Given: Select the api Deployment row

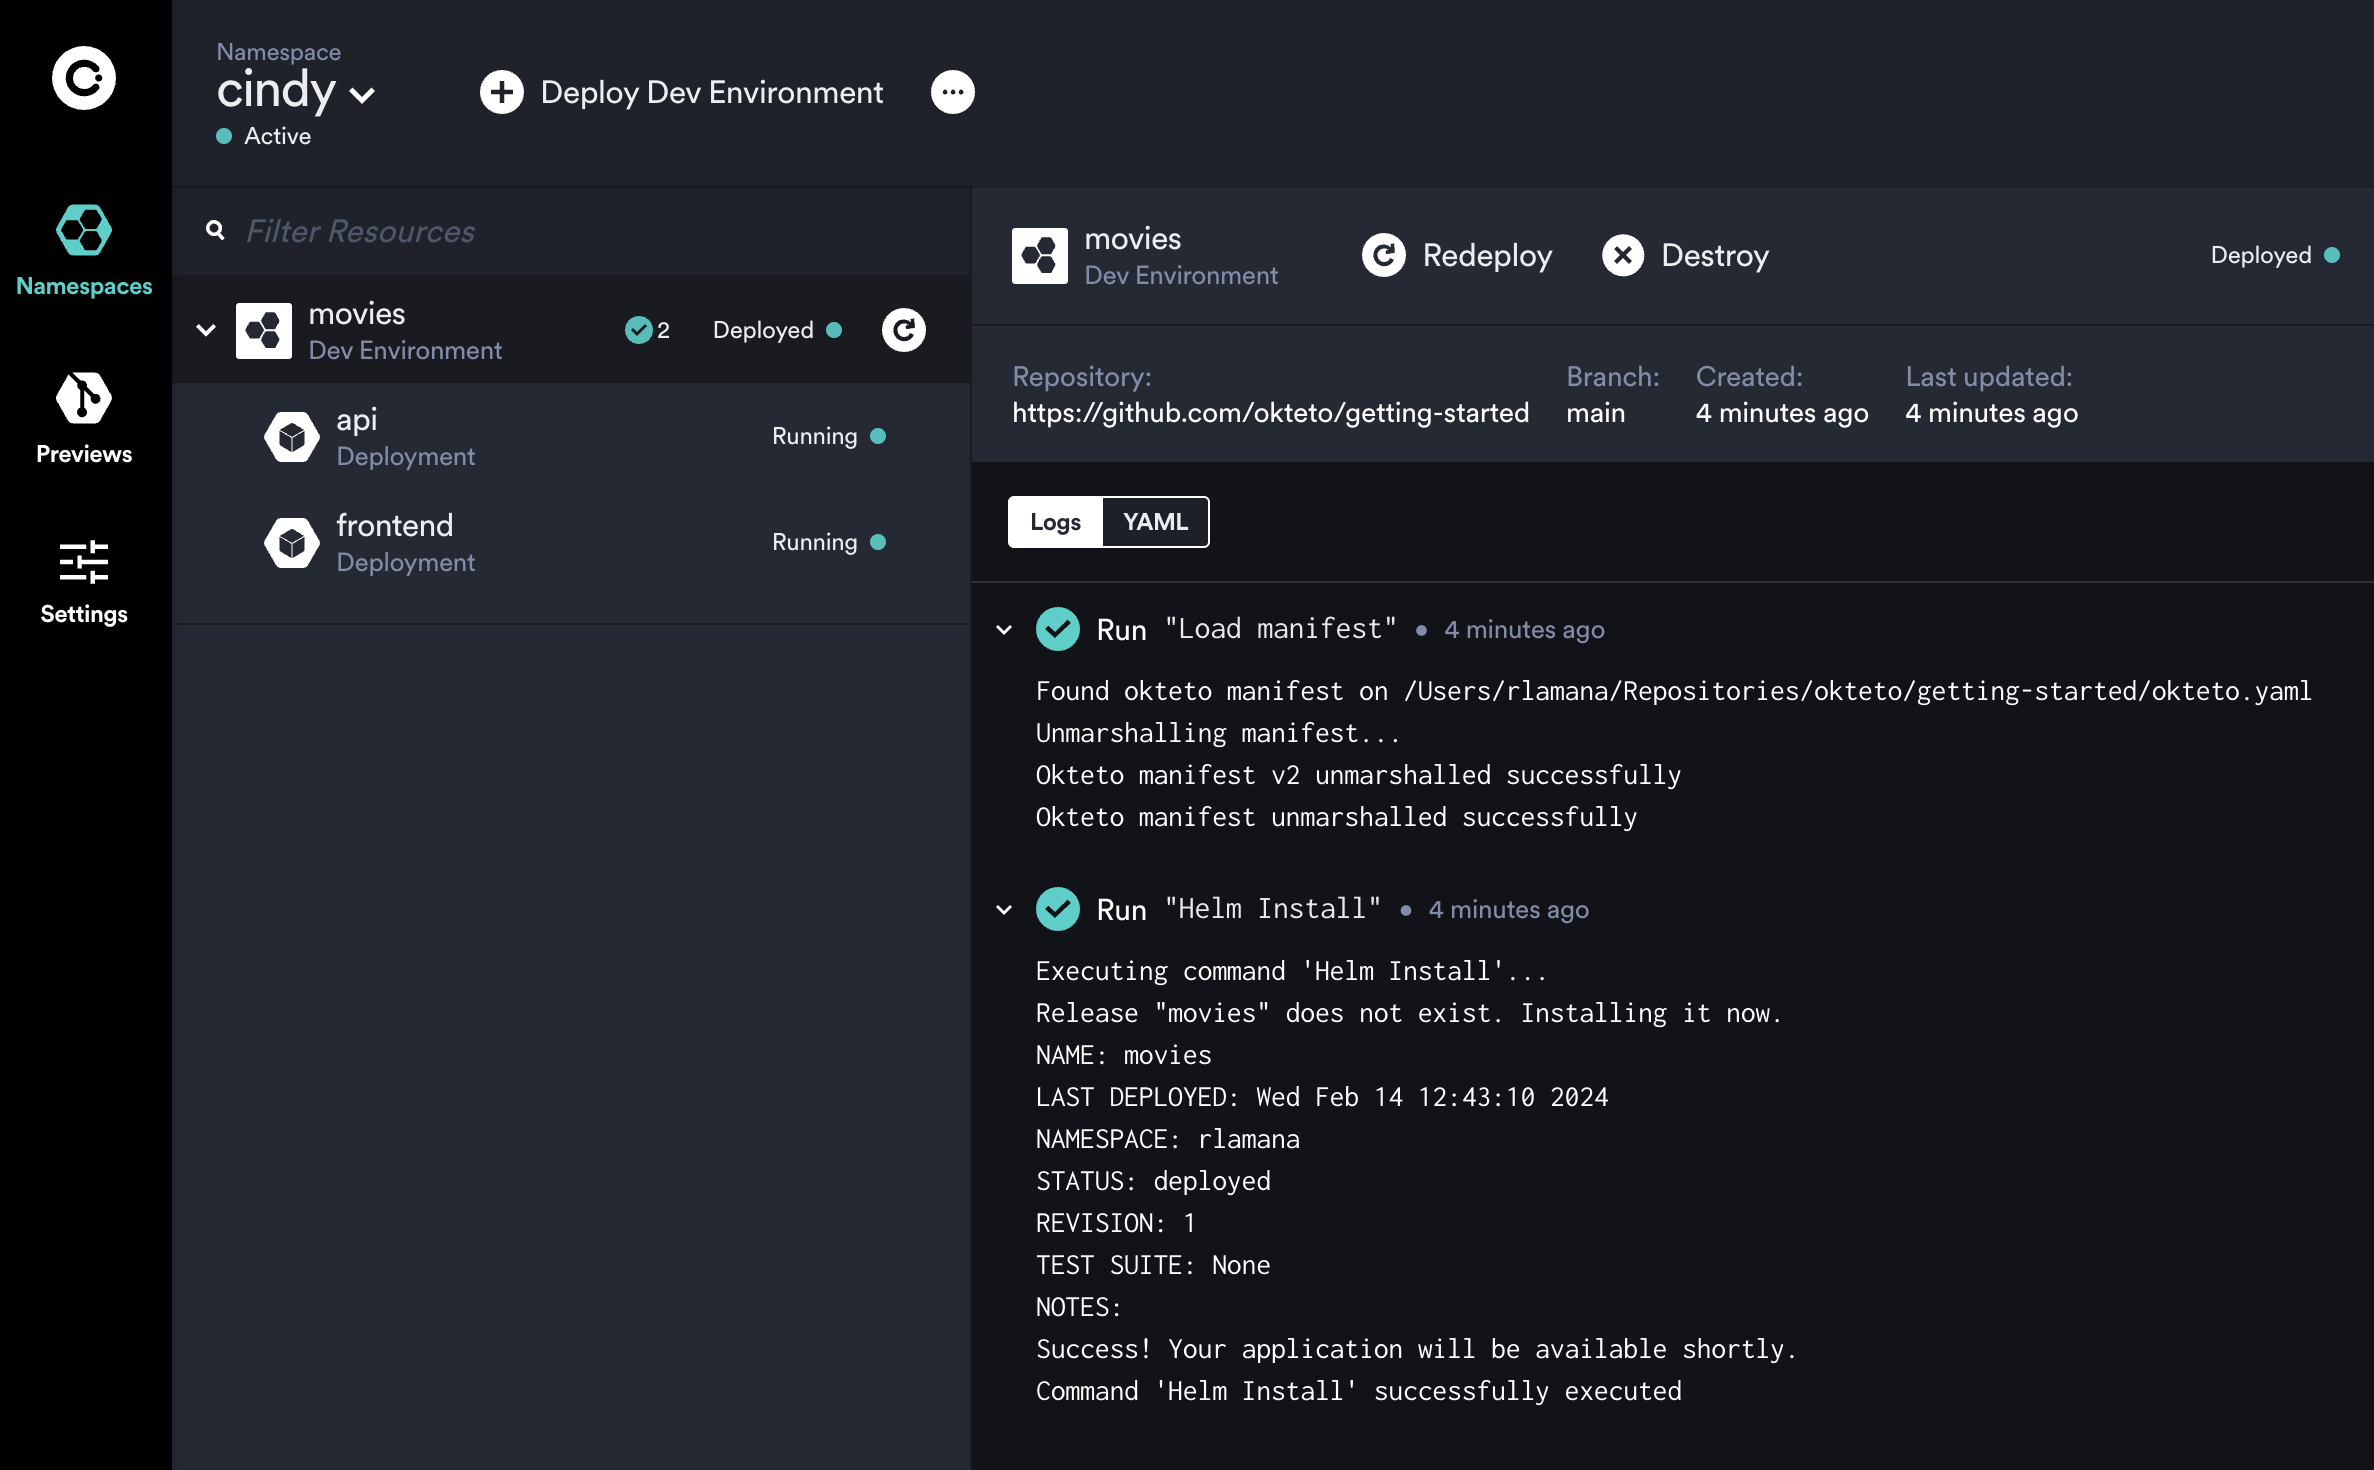Looking at the screenshot, I should 571,437.
